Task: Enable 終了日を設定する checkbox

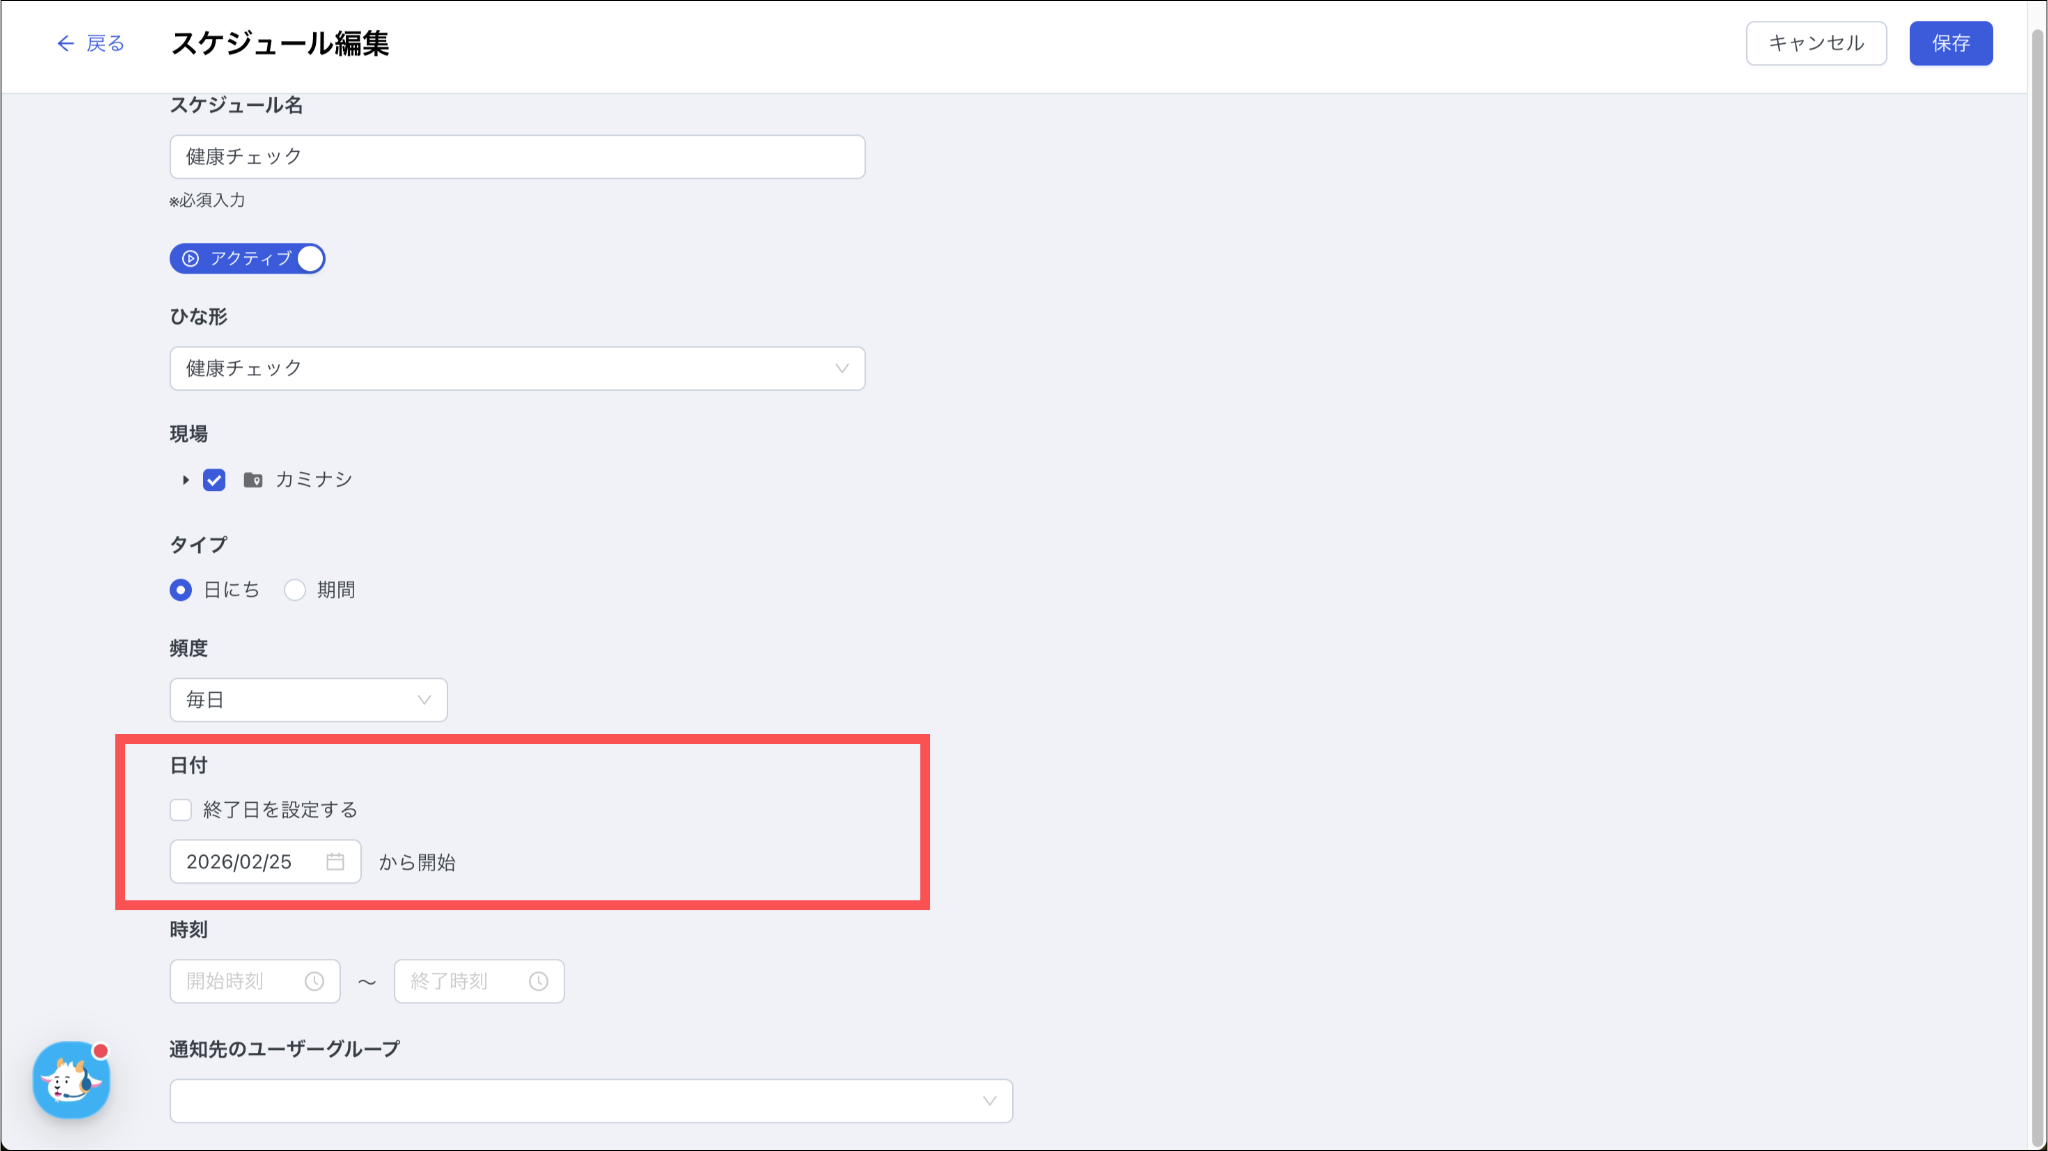Action: (181, 809)
